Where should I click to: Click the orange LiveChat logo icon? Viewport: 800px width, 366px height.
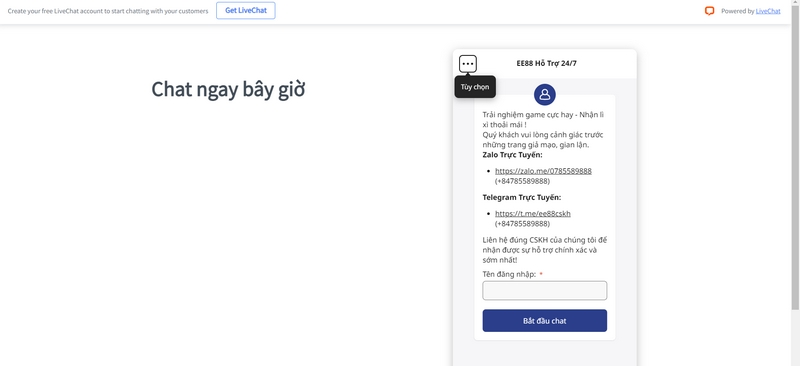click(x=709, y=11)
